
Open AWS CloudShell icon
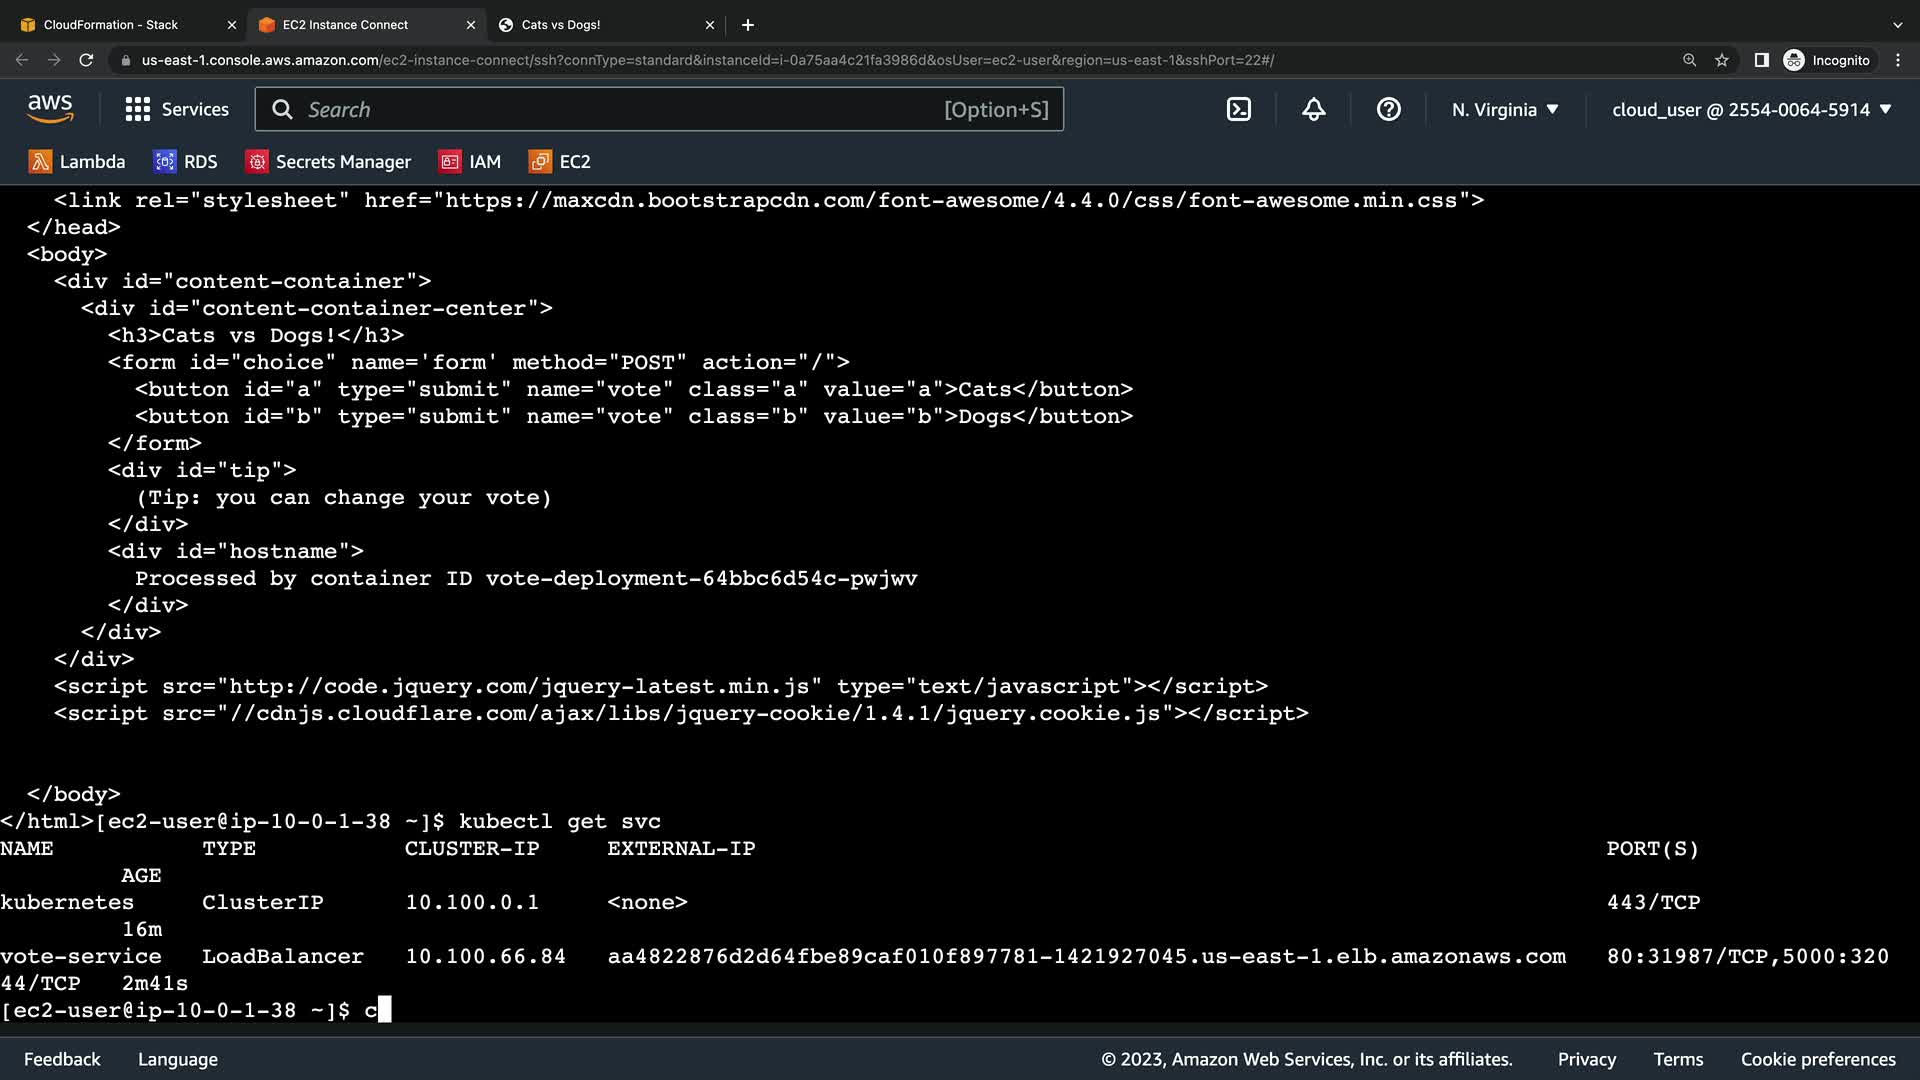(x=1238, y=110)
